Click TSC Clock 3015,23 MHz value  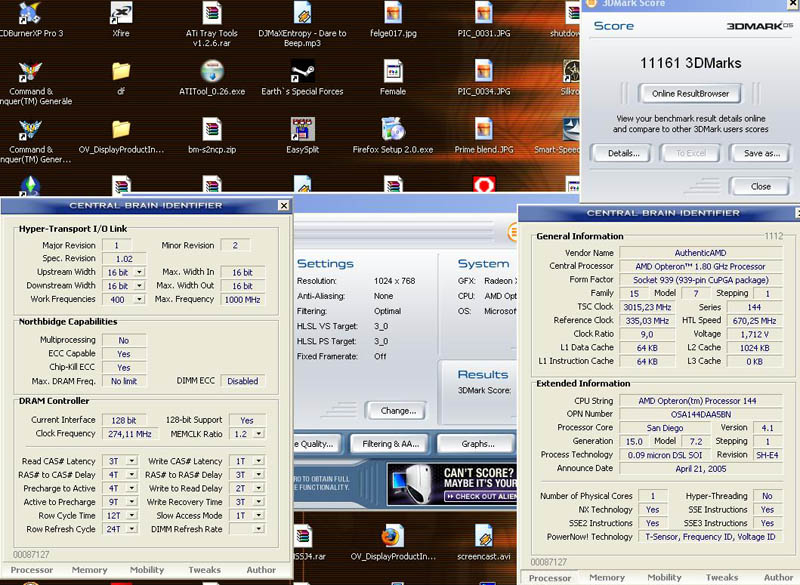click(x=647, y=307)
